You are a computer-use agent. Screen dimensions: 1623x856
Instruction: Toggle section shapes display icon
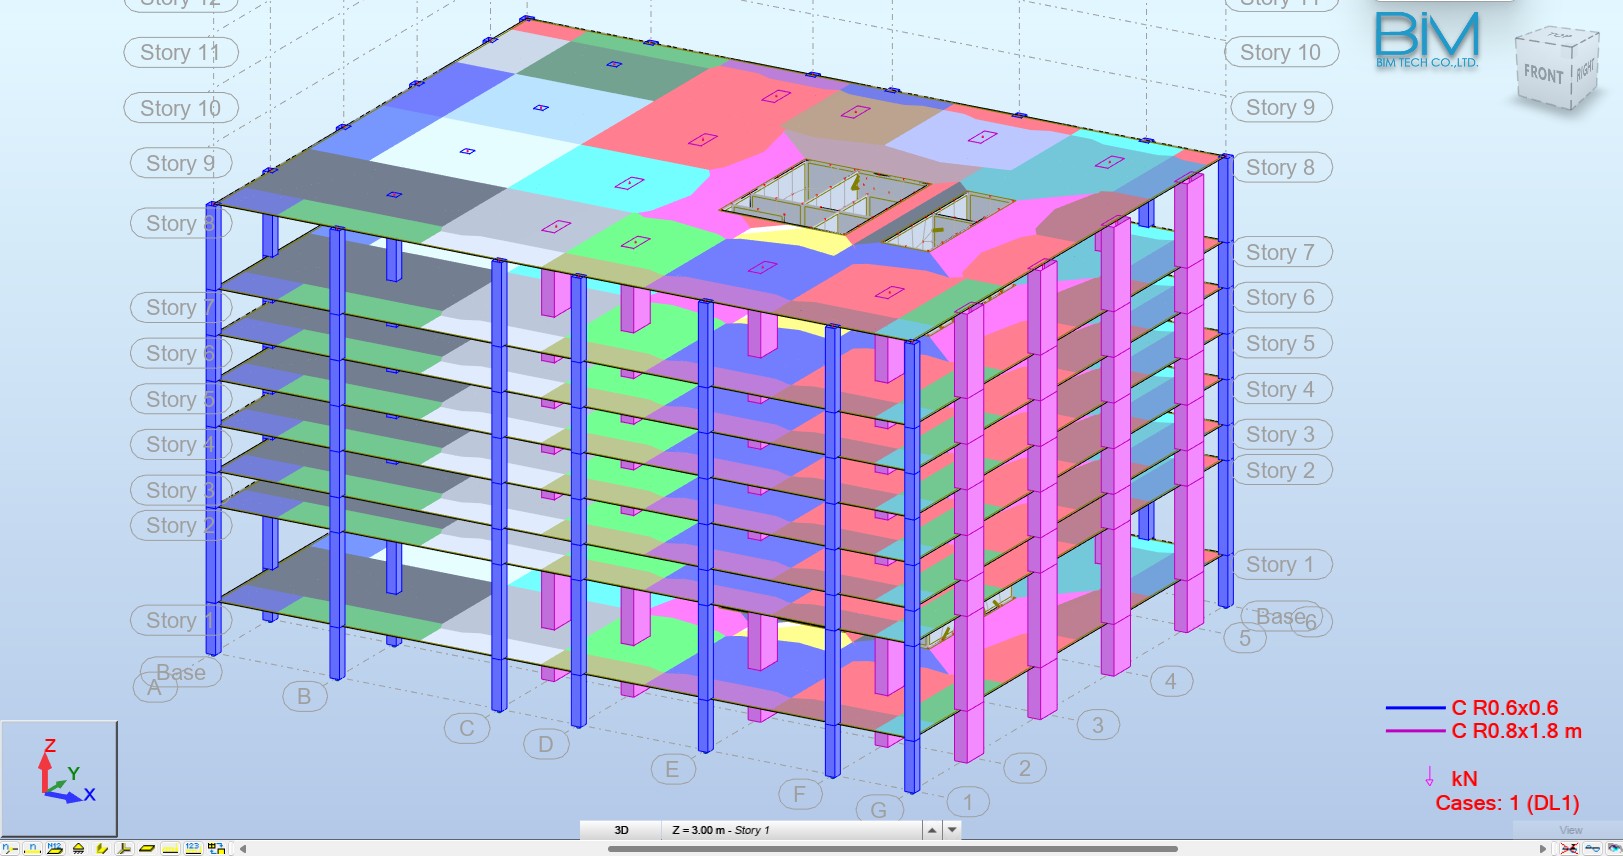click(x=101, y=848)
